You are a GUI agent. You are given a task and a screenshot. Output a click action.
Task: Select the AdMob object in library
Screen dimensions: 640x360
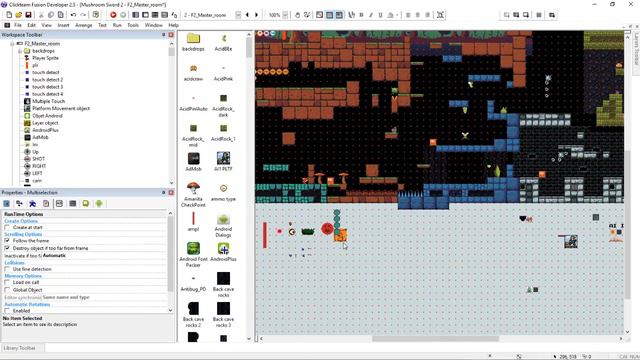(x=193, y=162)
